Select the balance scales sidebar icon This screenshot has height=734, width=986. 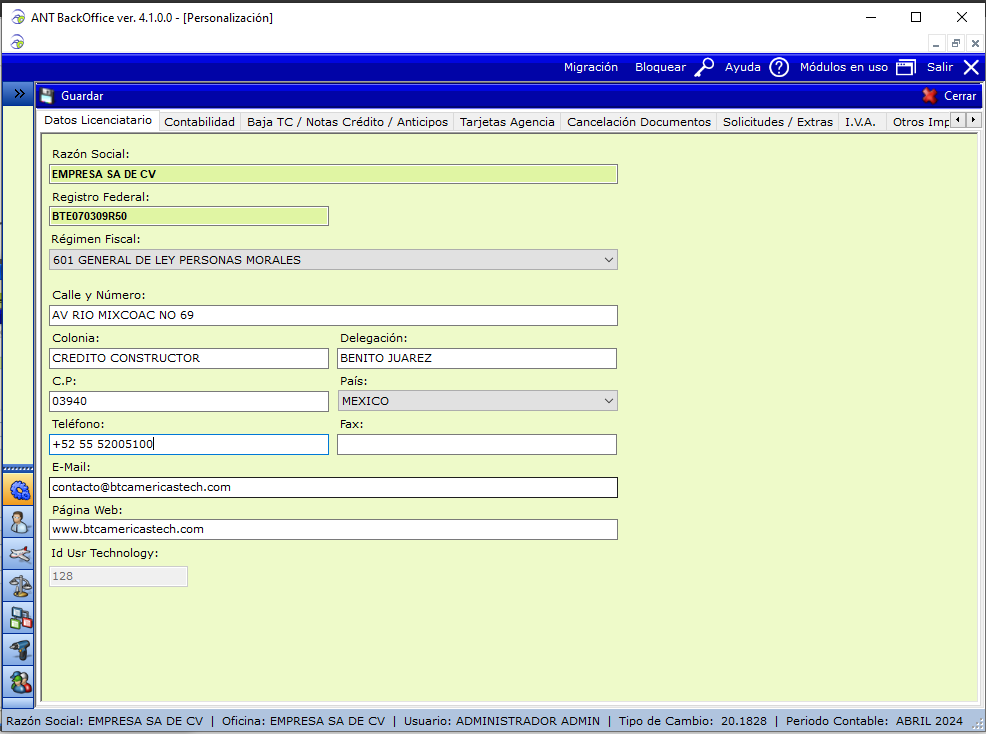[x=19, y=586]
